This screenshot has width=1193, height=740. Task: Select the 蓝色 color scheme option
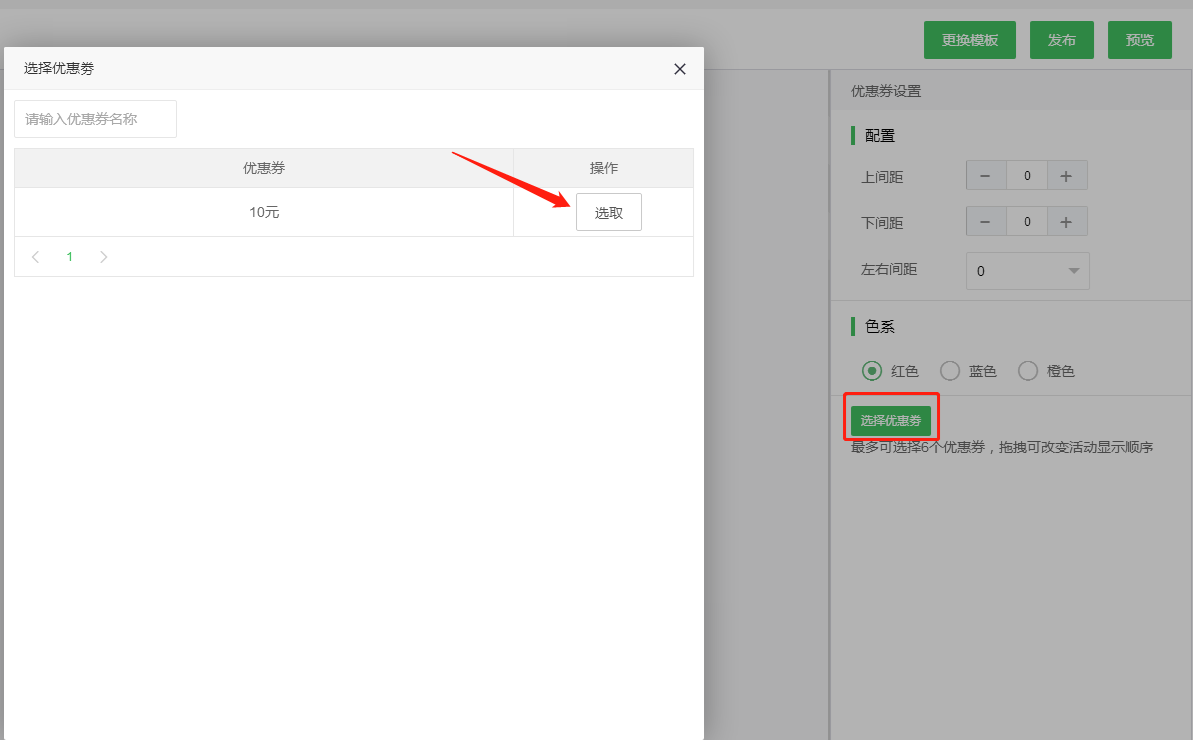[949, 370]
